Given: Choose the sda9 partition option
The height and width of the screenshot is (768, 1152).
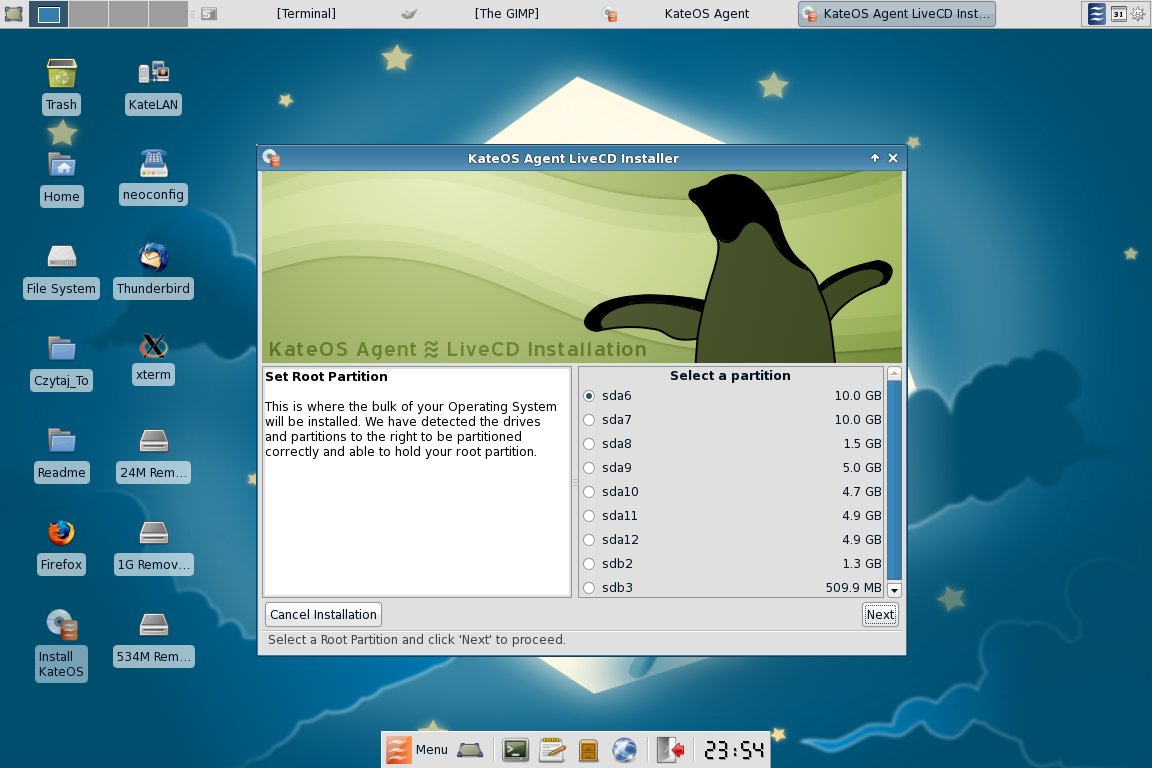Looking at the screenshot, I should (x=588, y=468).
